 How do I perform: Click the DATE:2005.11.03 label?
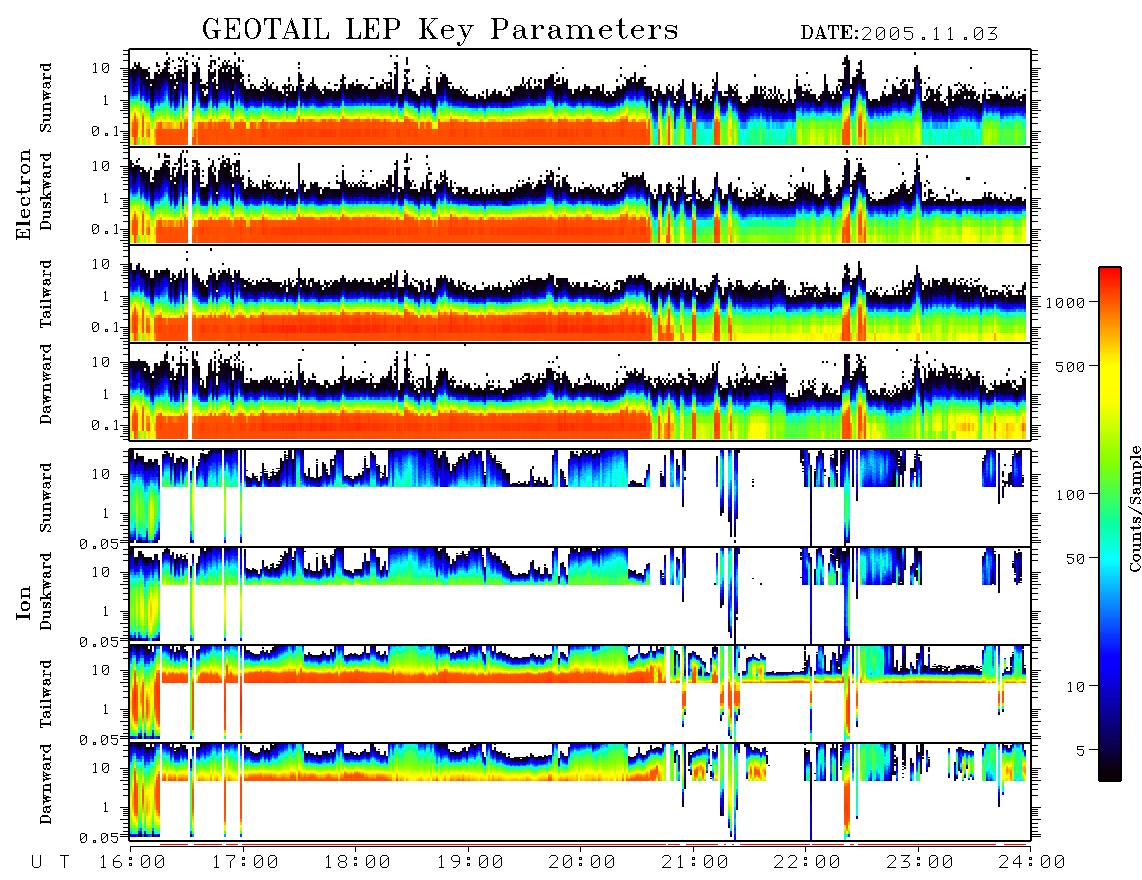[899, 34]
